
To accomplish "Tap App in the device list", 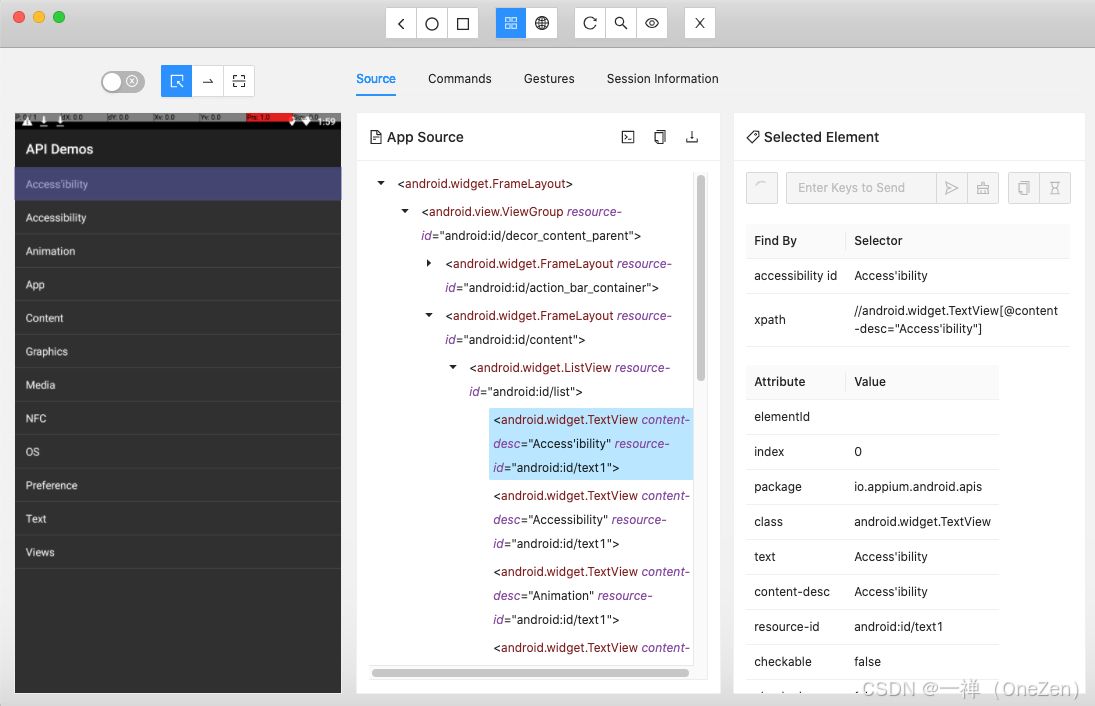I will coord(178,285).
